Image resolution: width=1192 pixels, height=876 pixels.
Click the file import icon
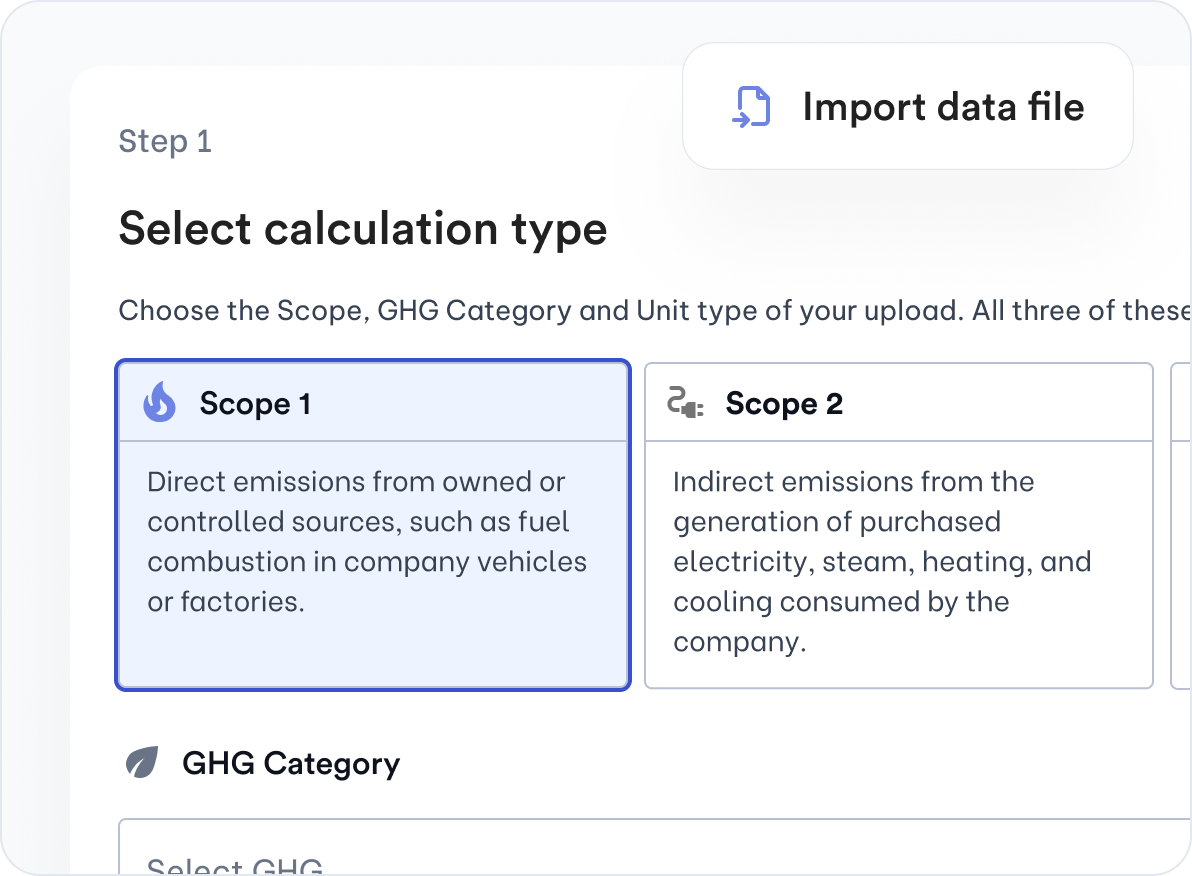click(751, 106)
